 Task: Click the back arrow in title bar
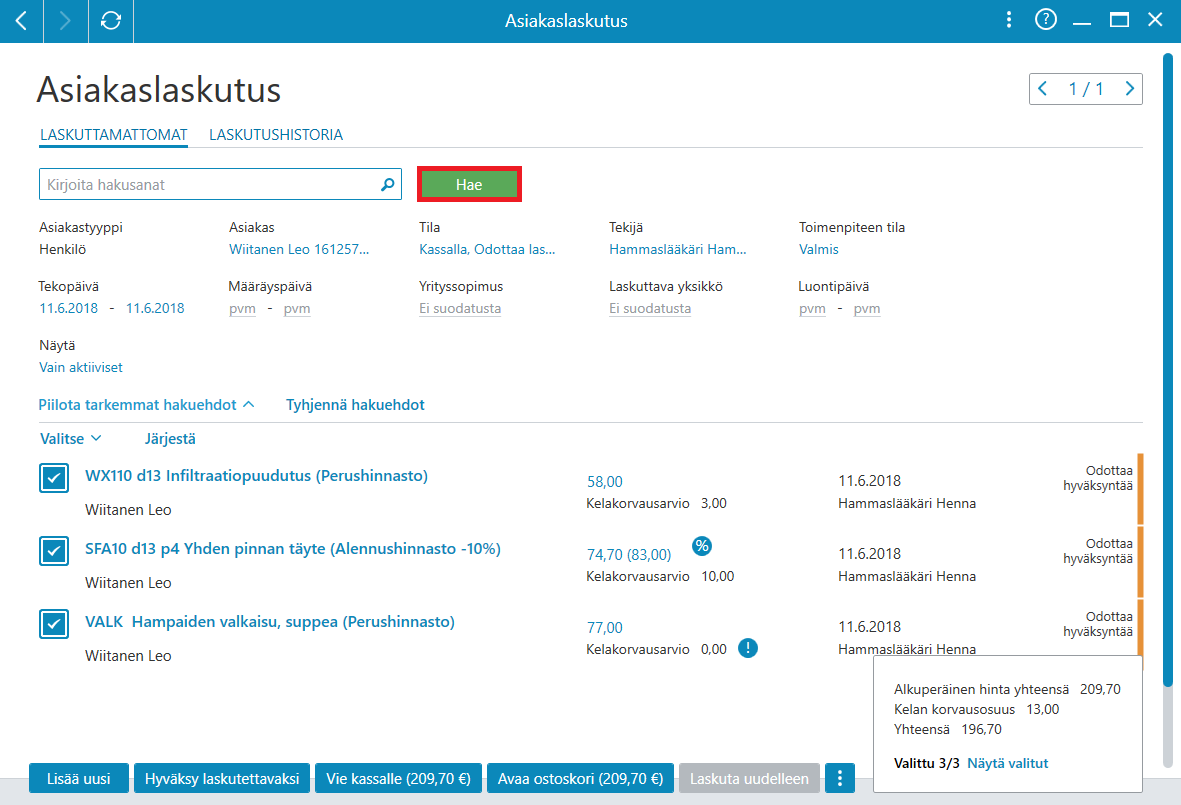(x=21, y=20)
